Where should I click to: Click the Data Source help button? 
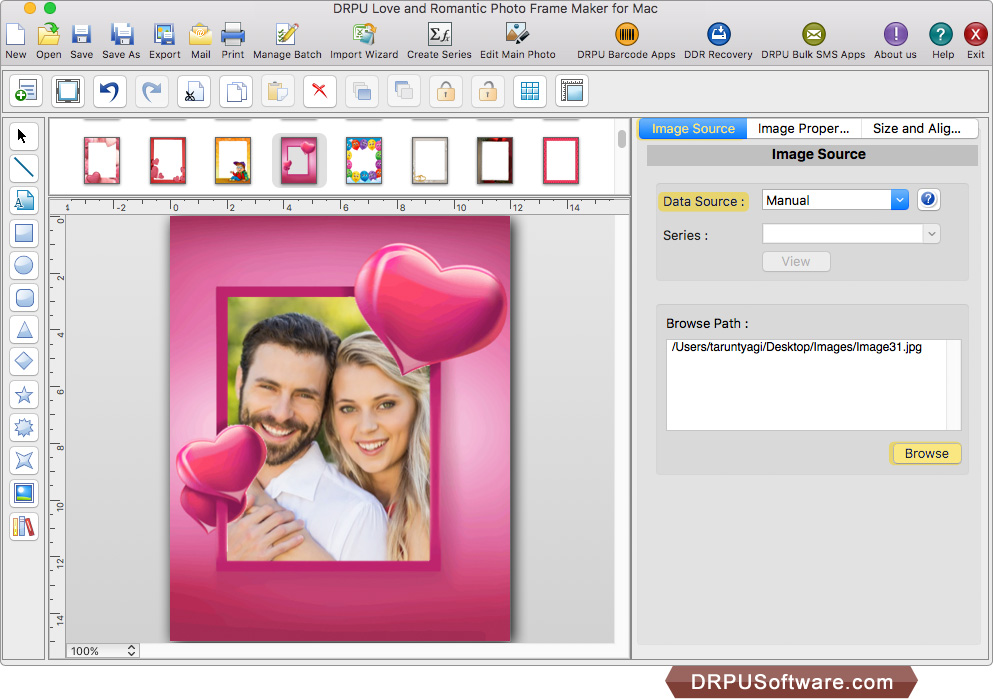pos(928,199)
